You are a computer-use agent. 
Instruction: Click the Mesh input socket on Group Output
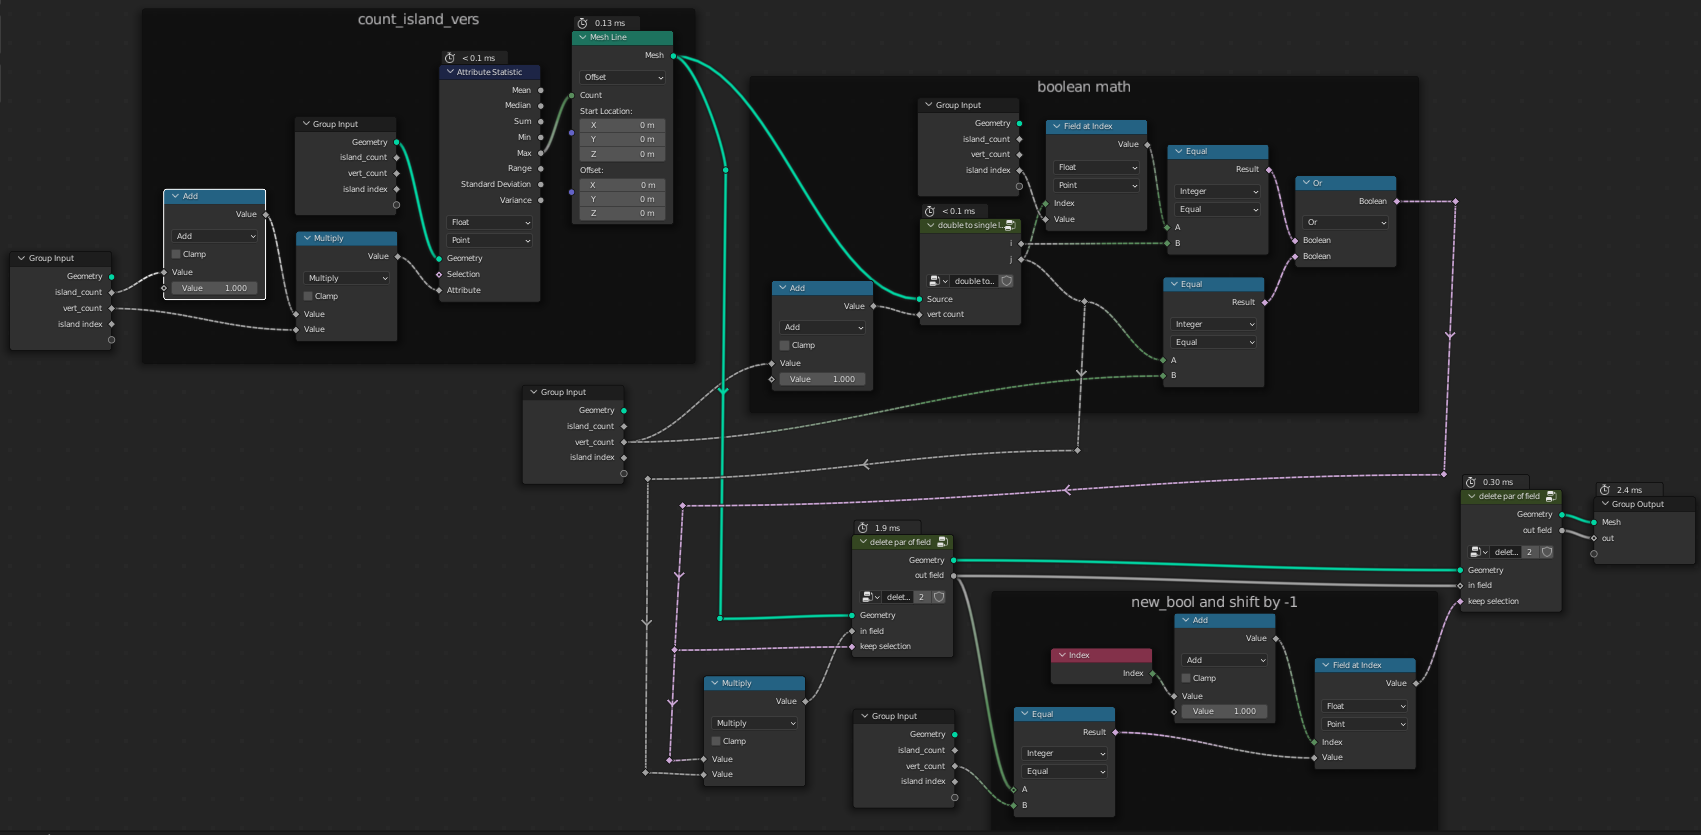(1594, 522)
